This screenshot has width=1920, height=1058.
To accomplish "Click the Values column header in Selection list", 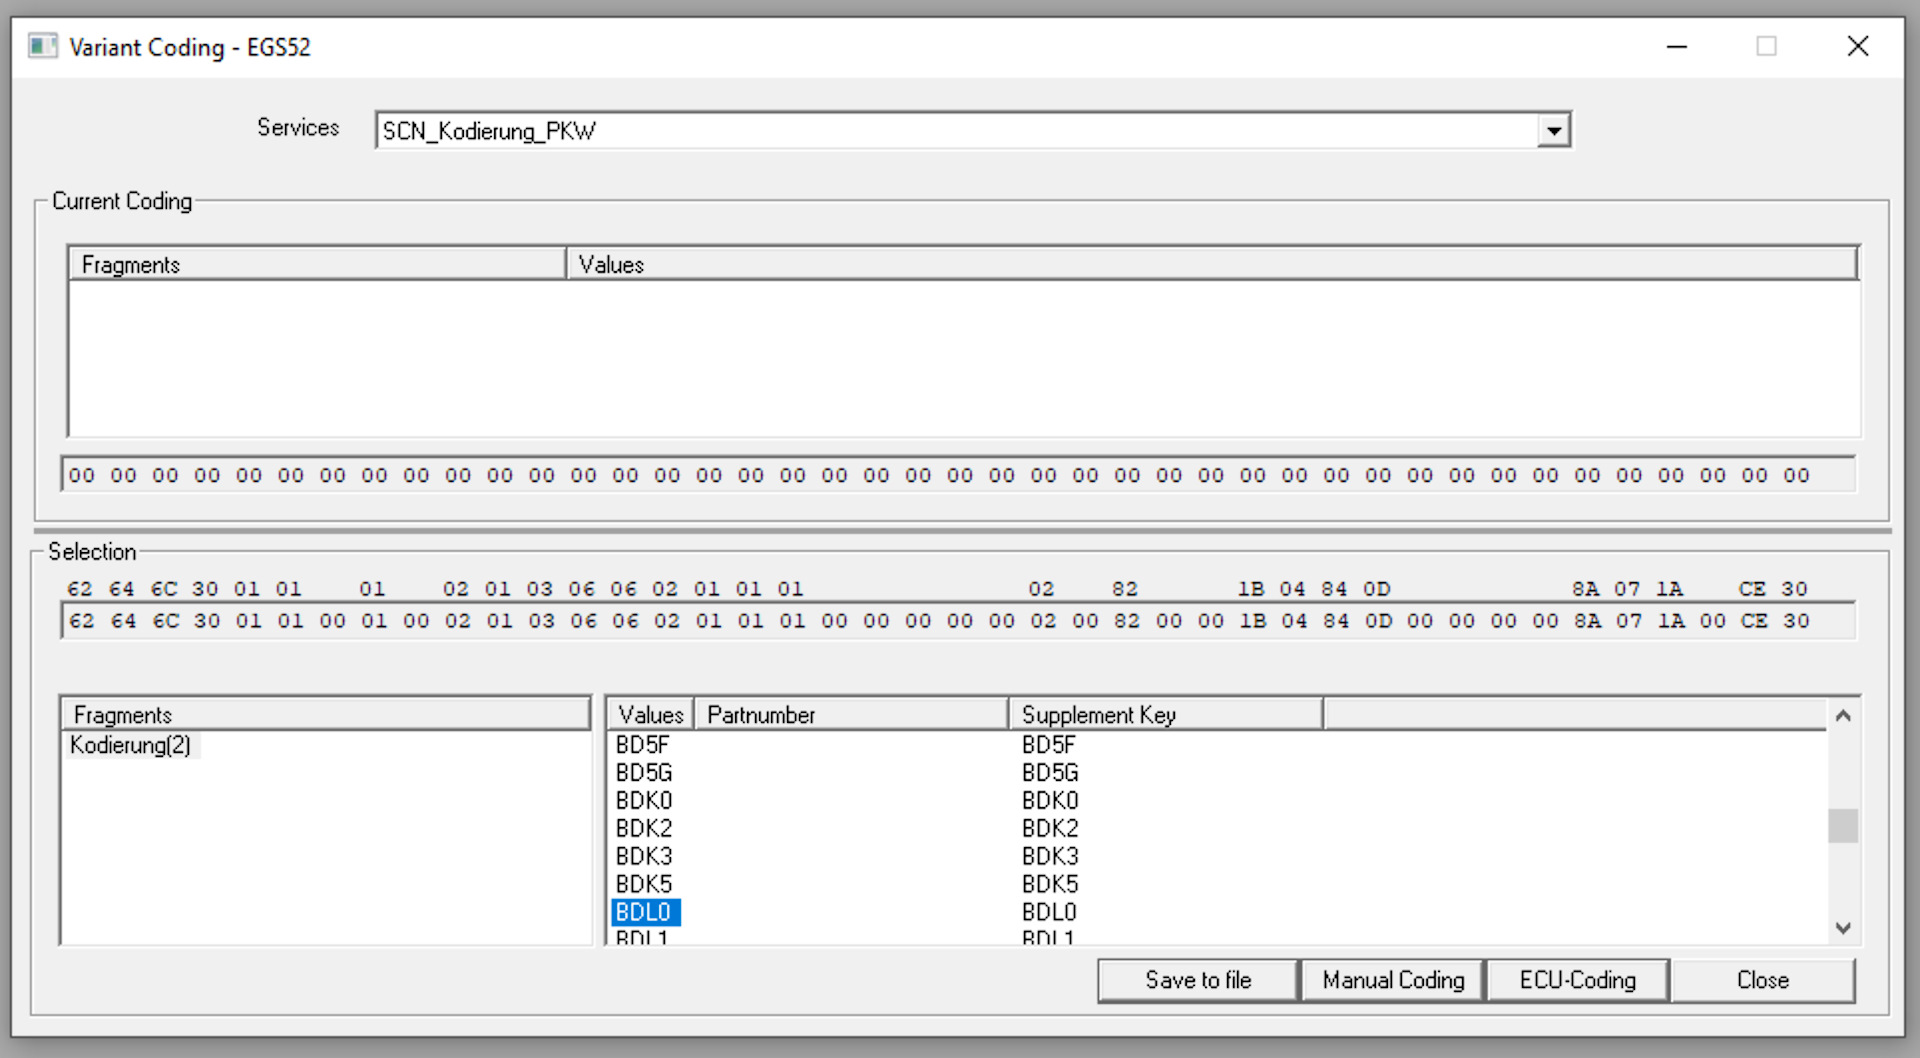I will pos(651,714).
